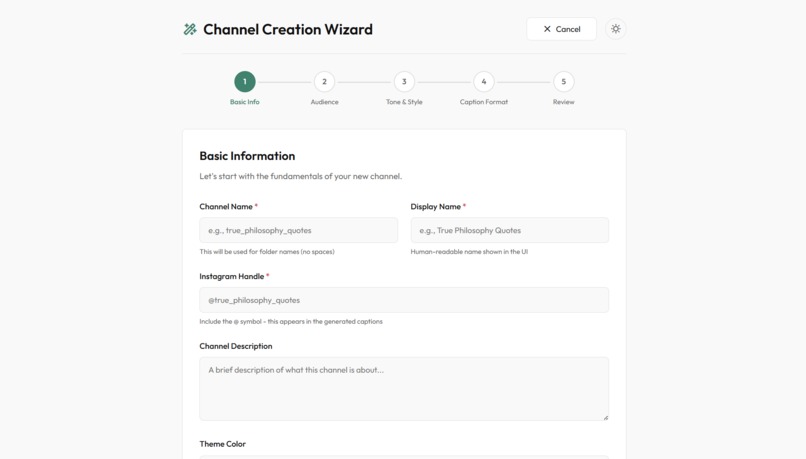Click the Channel Creation Wizard title

click(x=288, y=29)
